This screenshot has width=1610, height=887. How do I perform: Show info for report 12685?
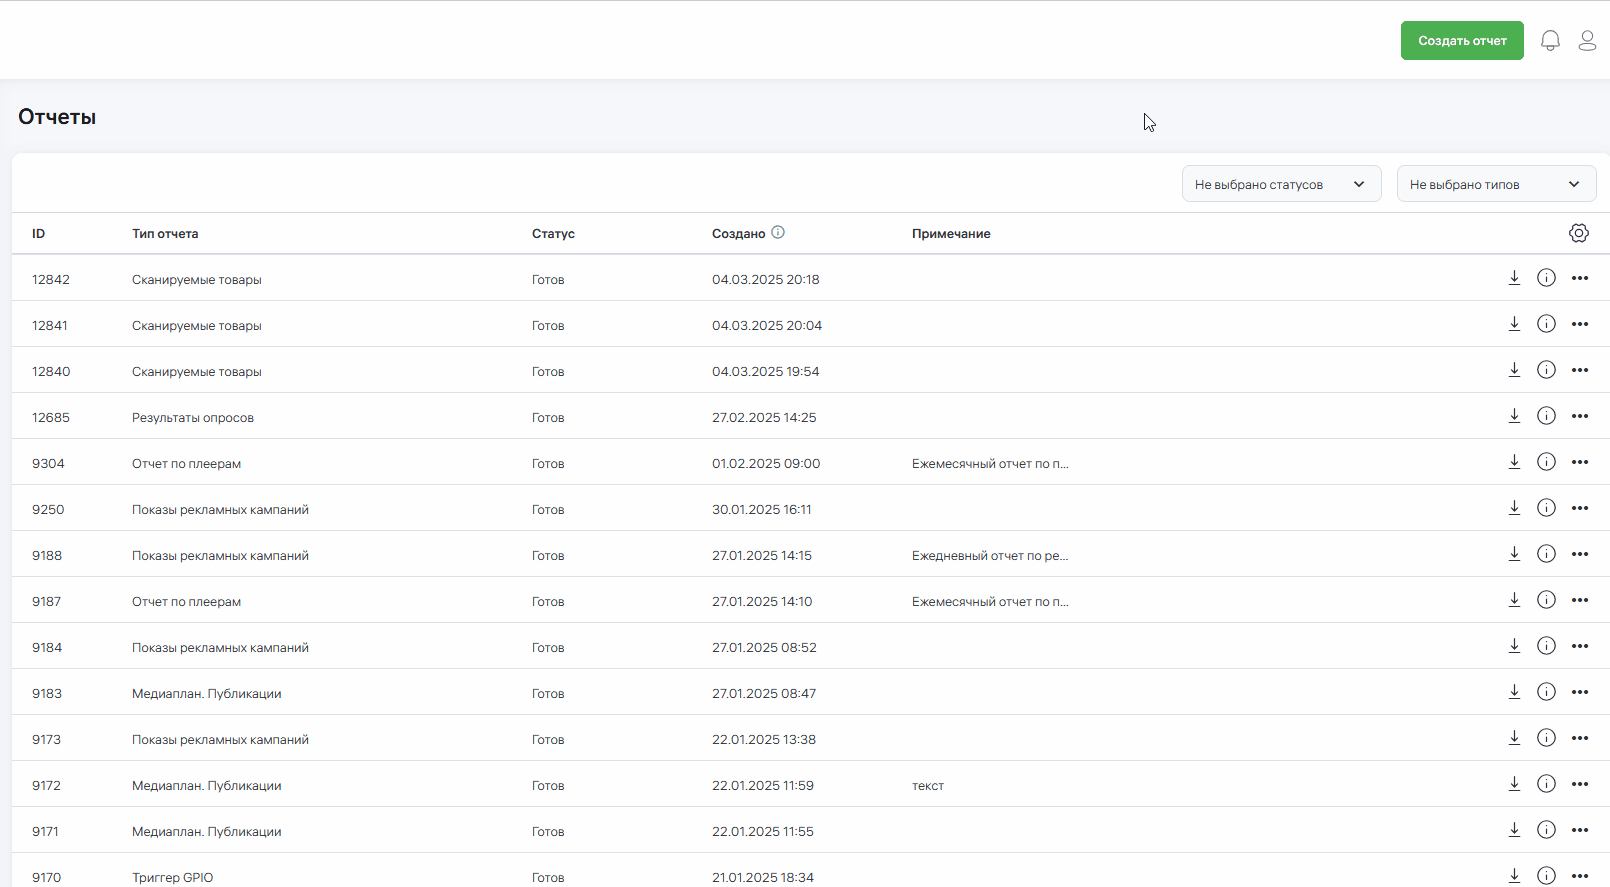(x=1546, y=416)
